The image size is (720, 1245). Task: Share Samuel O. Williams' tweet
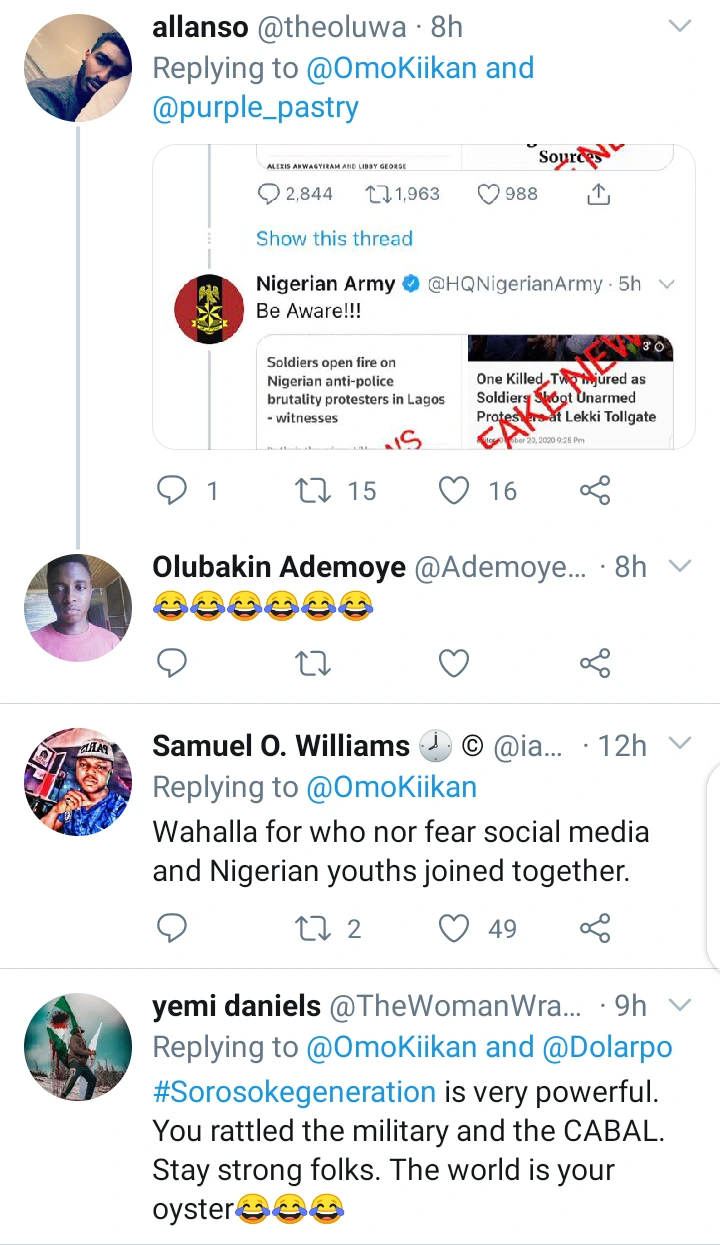click(x=595, y=929)
